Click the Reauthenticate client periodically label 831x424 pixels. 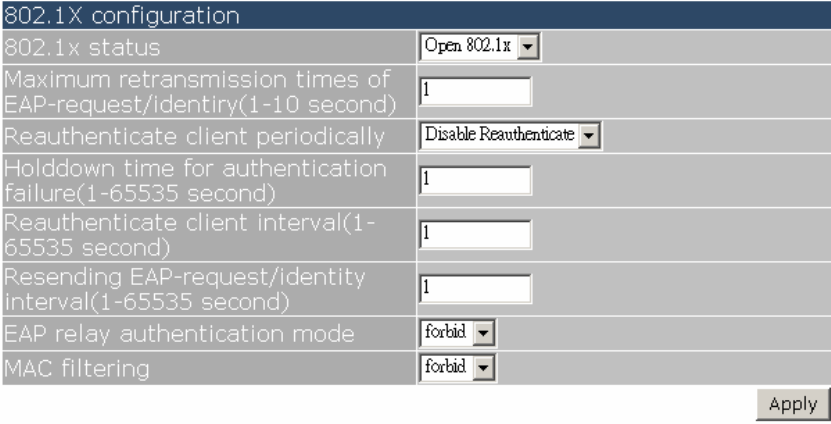(195, 134)
